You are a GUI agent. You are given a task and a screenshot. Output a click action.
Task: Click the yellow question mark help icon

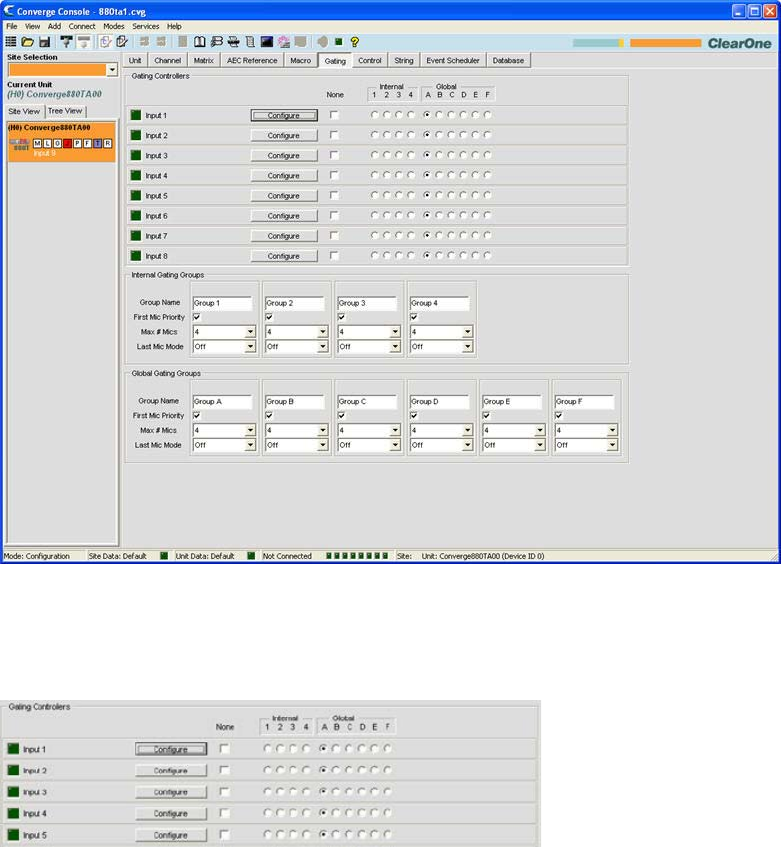point(354,42)
